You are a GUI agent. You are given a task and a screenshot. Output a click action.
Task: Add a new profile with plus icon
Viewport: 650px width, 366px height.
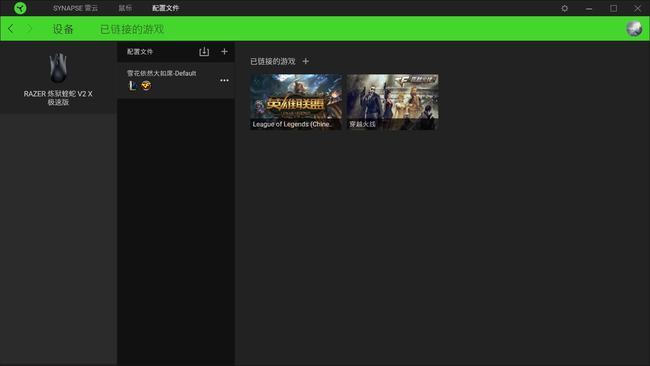click(x=224, y=51)
